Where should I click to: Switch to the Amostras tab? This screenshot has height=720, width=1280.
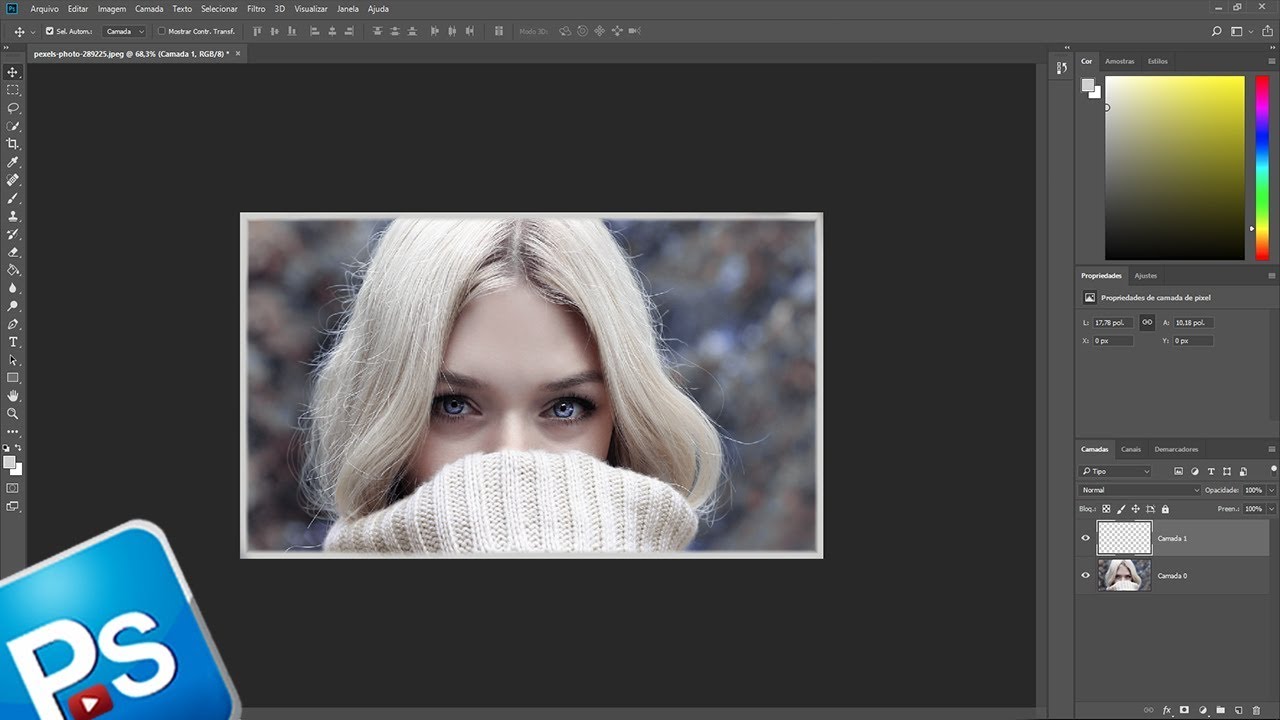point(1120,61)
